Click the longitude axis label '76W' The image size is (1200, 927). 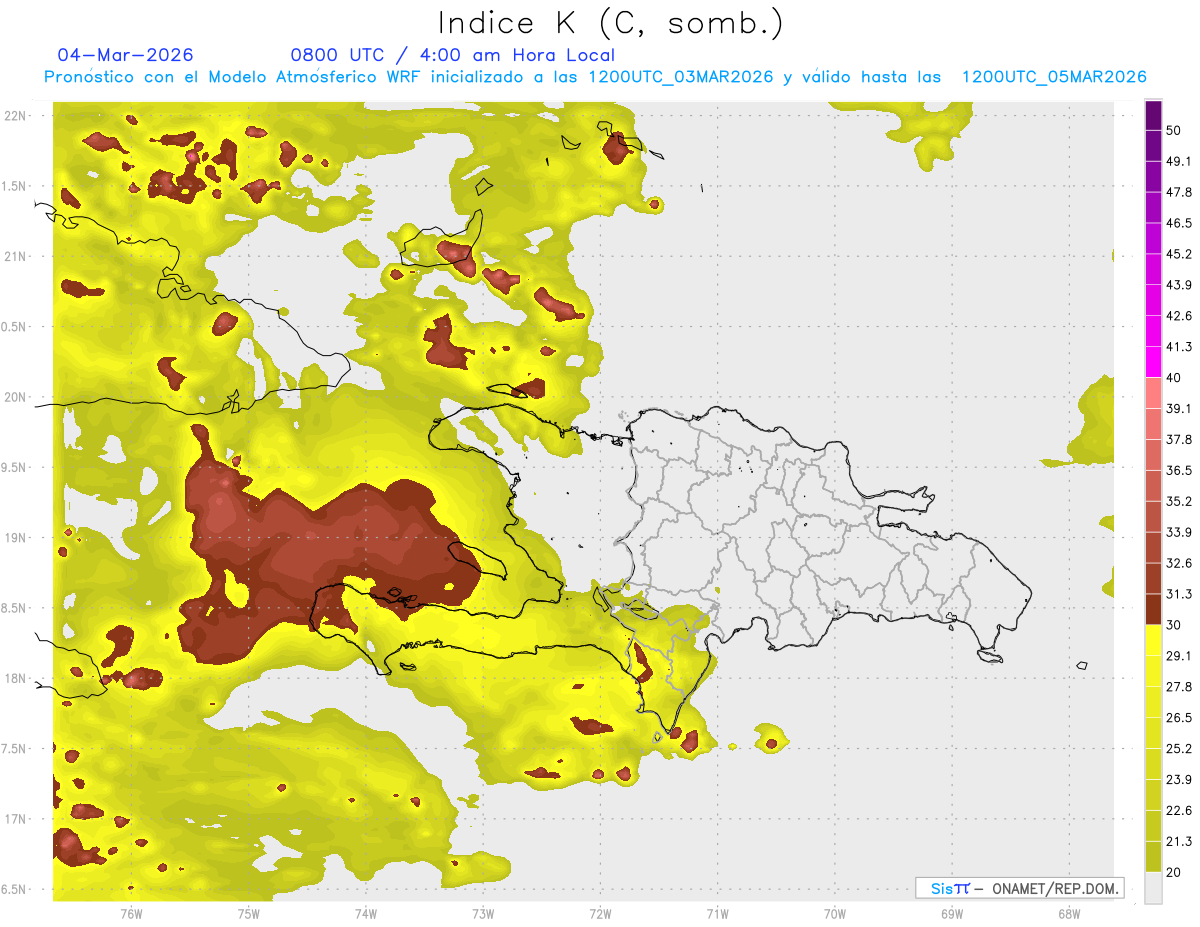pos(131,915)
